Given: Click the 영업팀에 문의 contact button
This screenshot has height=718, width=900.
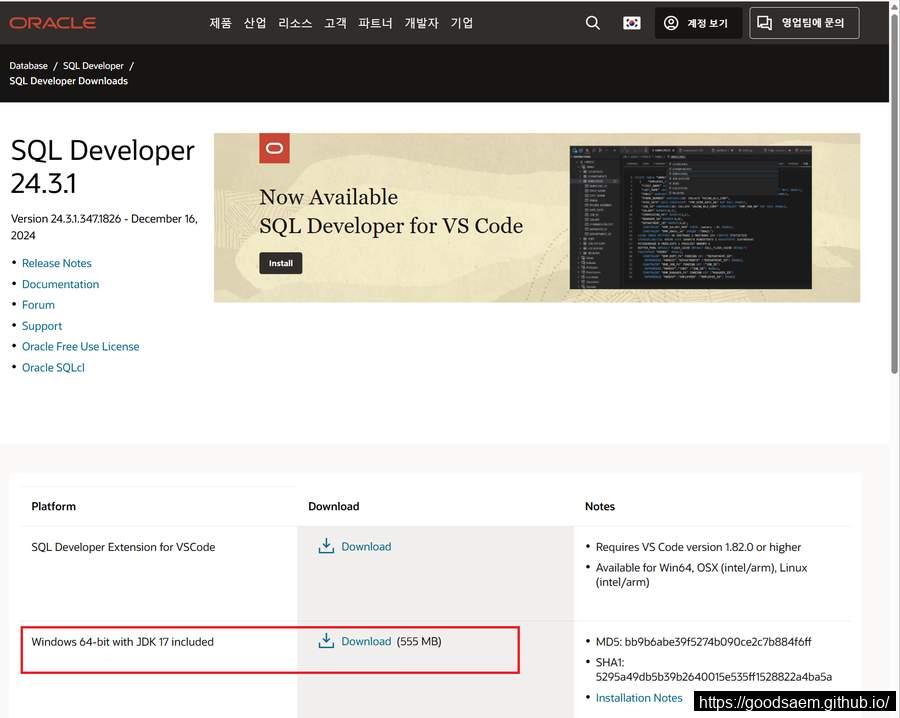Looking at the screenshot, I should [x=804, y=23].
